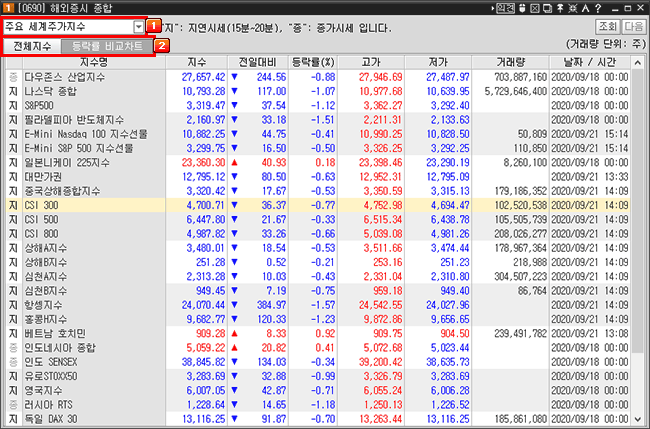Minimize the 해외증시 종합 window
650x429 pixels.
pyautogui.click(x=616, y=8)
